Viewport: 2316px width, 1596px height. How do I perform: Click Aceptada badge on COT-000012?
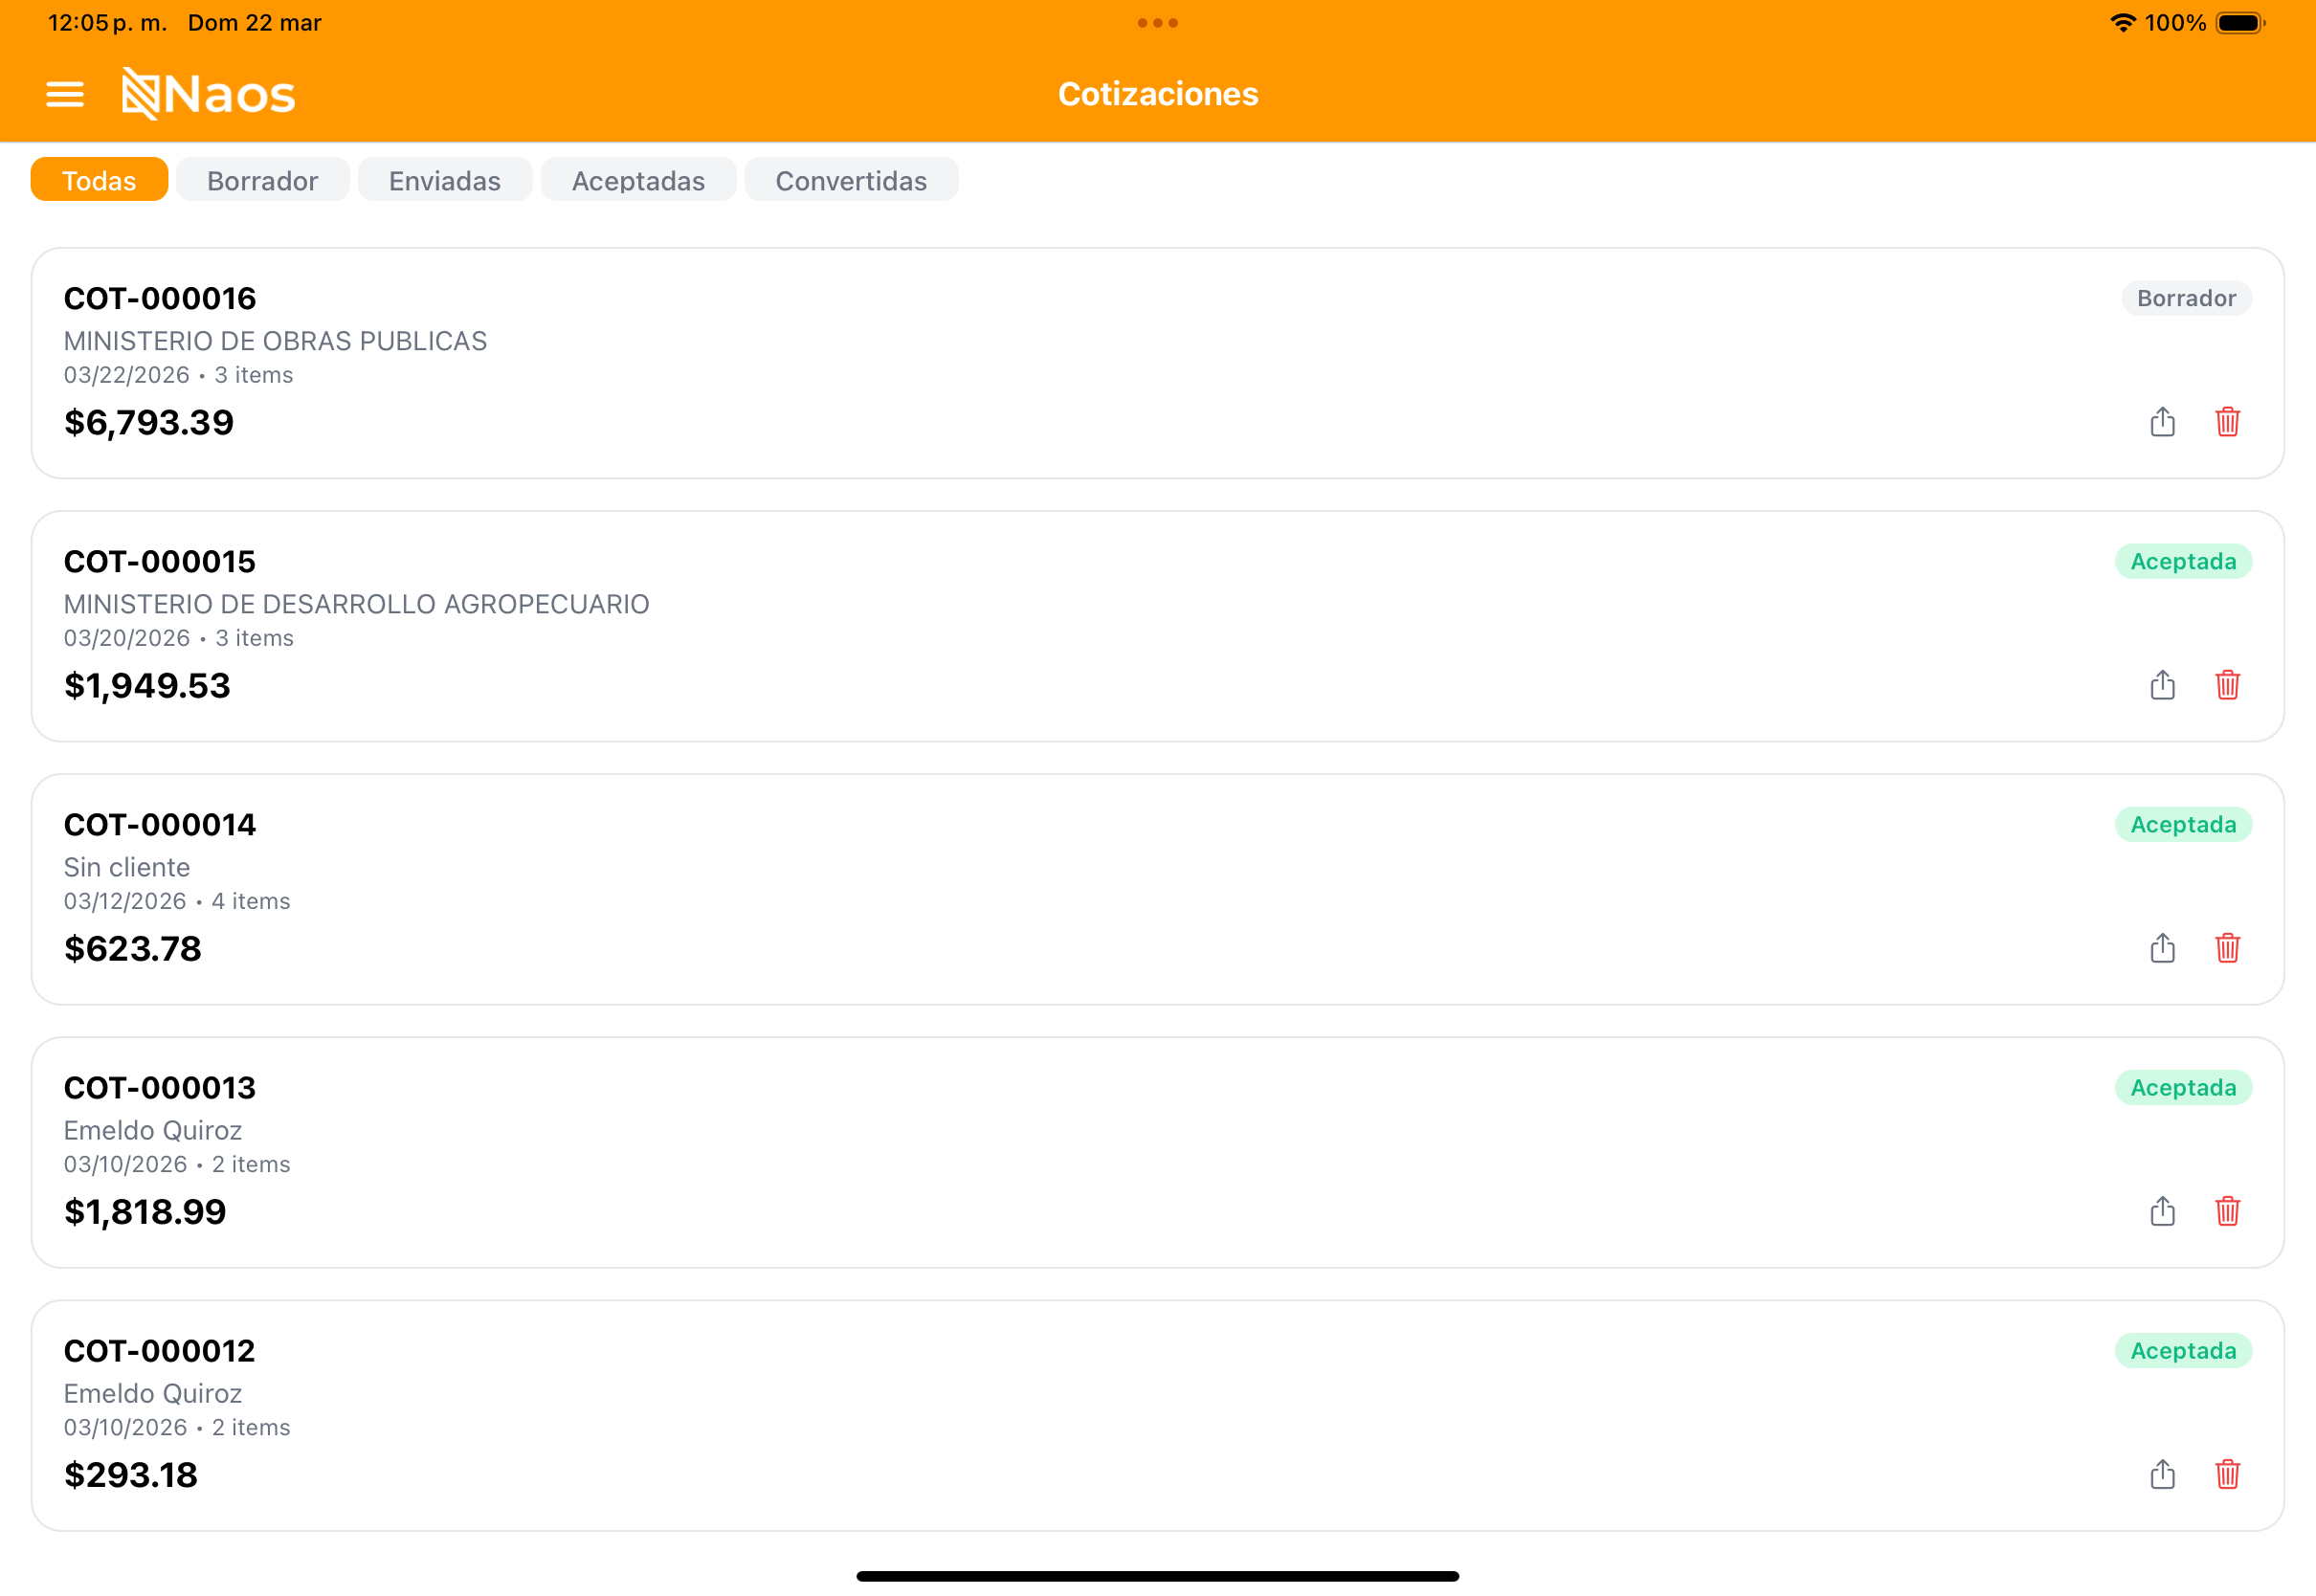(2183, 1350)
